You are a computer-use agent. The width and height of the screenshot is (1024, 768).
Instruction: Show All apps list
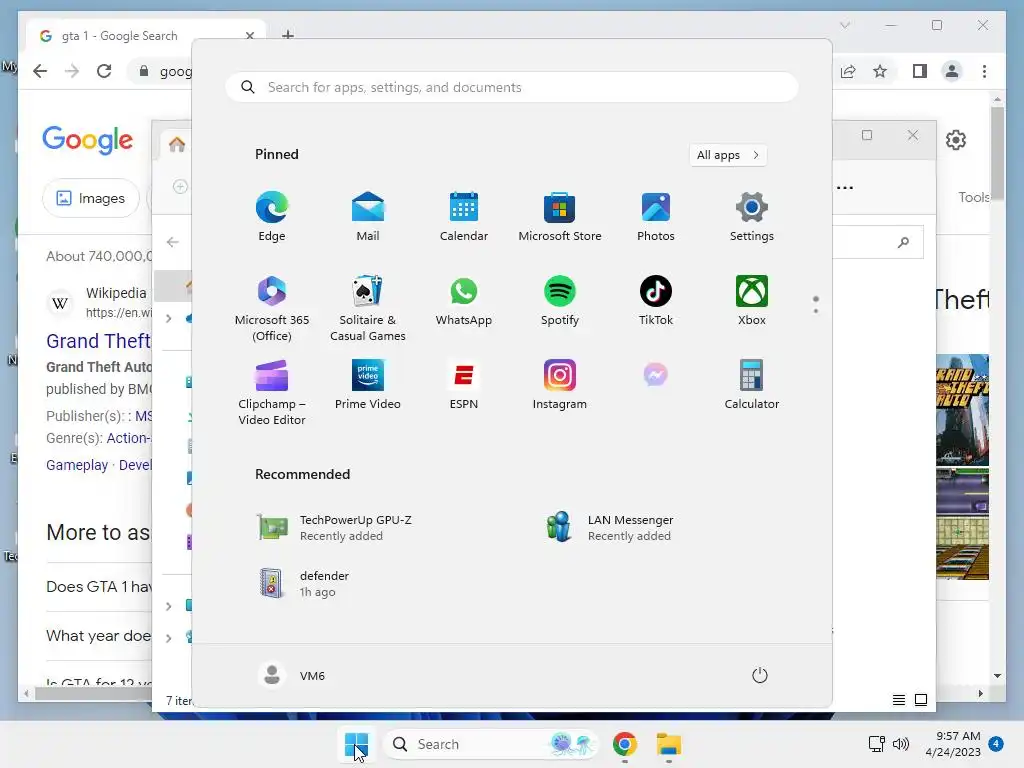728,155
